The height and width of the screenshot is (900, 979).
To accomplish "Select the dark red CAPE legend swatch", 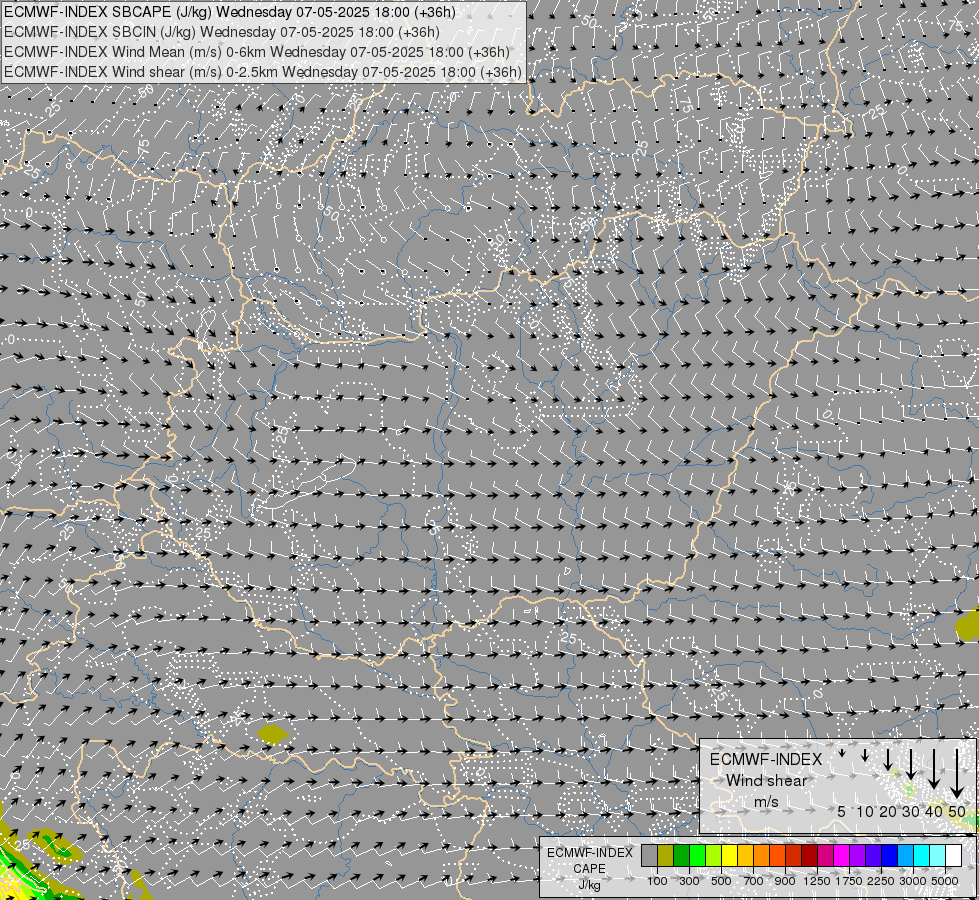I will [x=810, y=856].
